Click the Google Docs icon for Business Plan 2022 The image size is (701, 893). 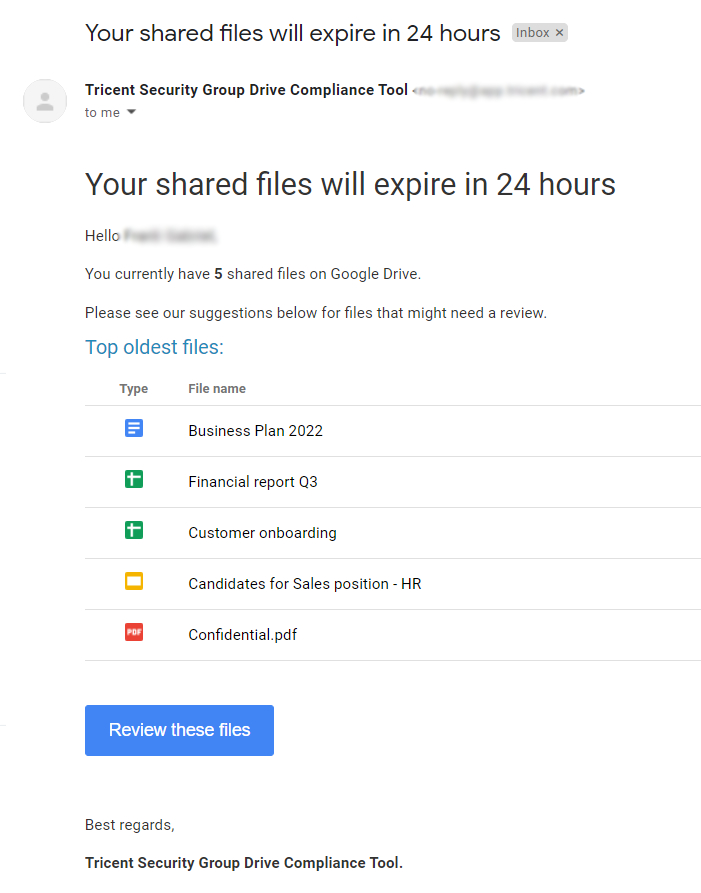(134, 429)
